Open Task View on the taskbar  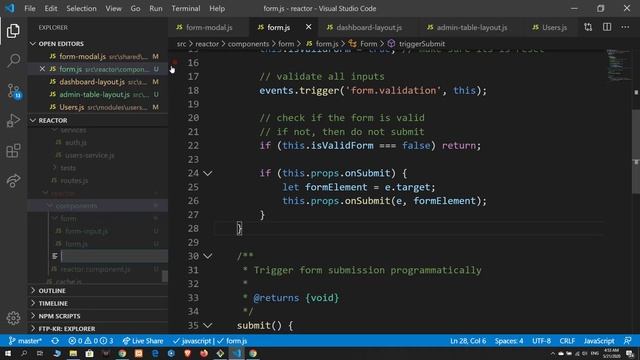tap(40, 353)
